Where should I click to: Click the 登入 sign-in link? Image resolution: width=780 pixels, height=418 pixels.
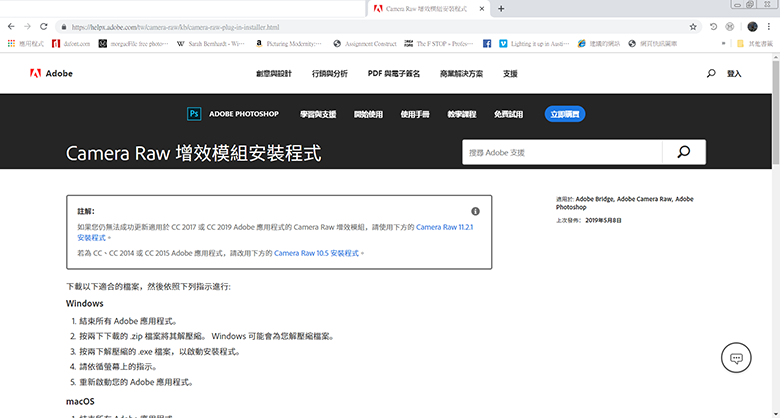[734, 74]
